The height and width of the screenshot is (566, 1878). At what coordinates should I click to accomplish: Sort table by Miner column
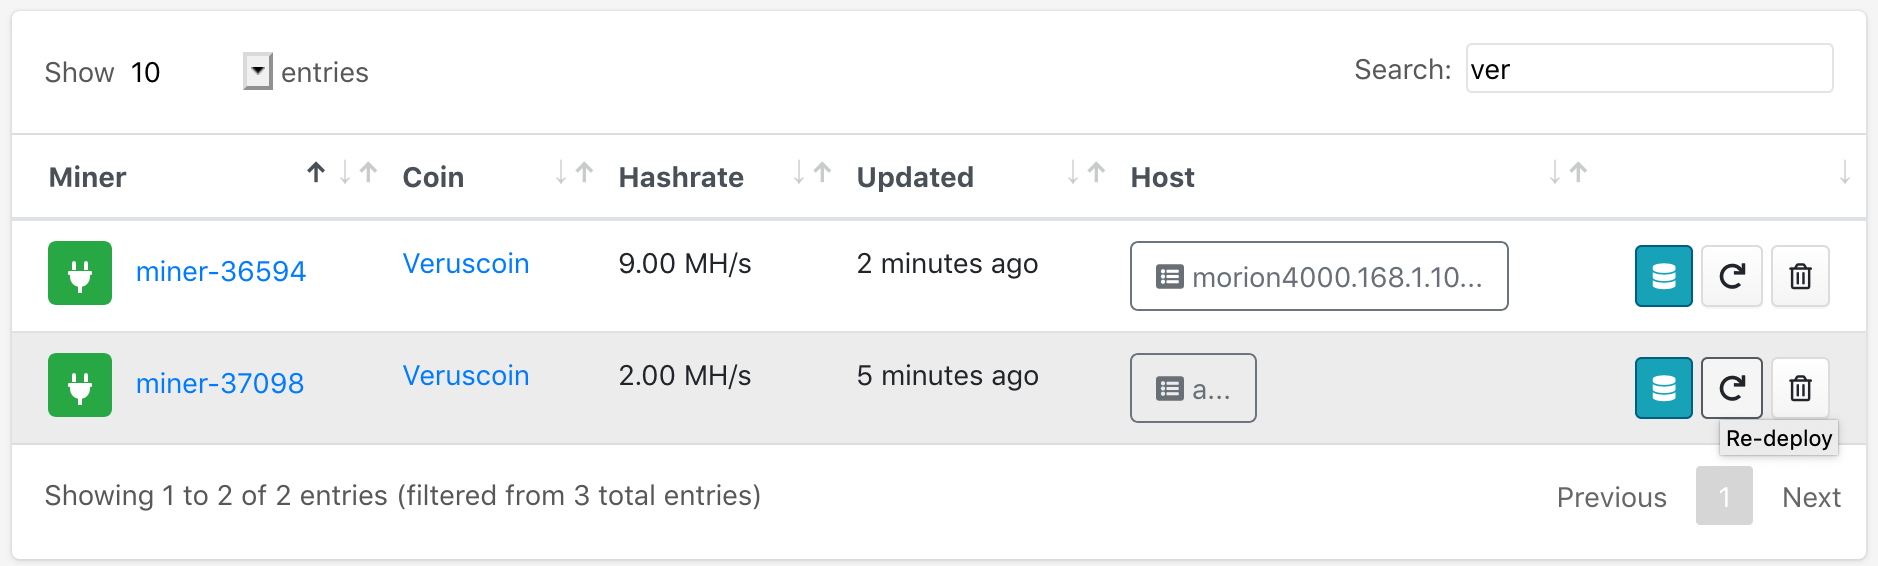pyautogui.click(x=88, y=177)
